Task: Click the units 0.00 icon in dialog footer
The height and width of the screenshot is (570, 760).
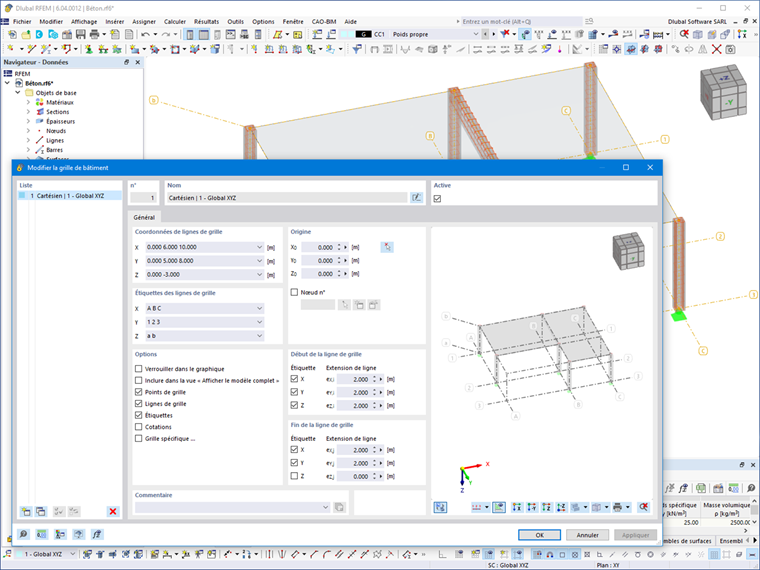Action: point(42,534)
